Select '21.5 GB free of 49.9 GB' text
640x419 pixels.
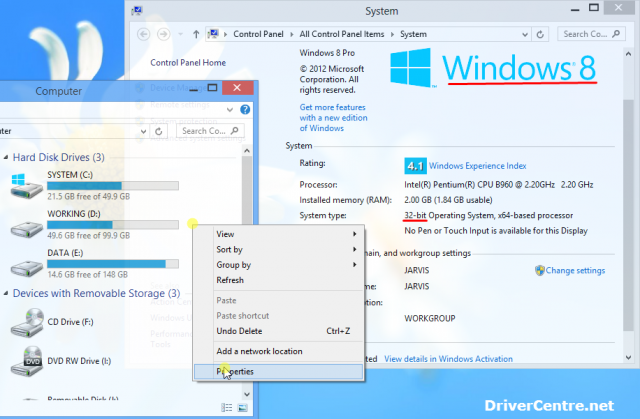click(89, 197)
